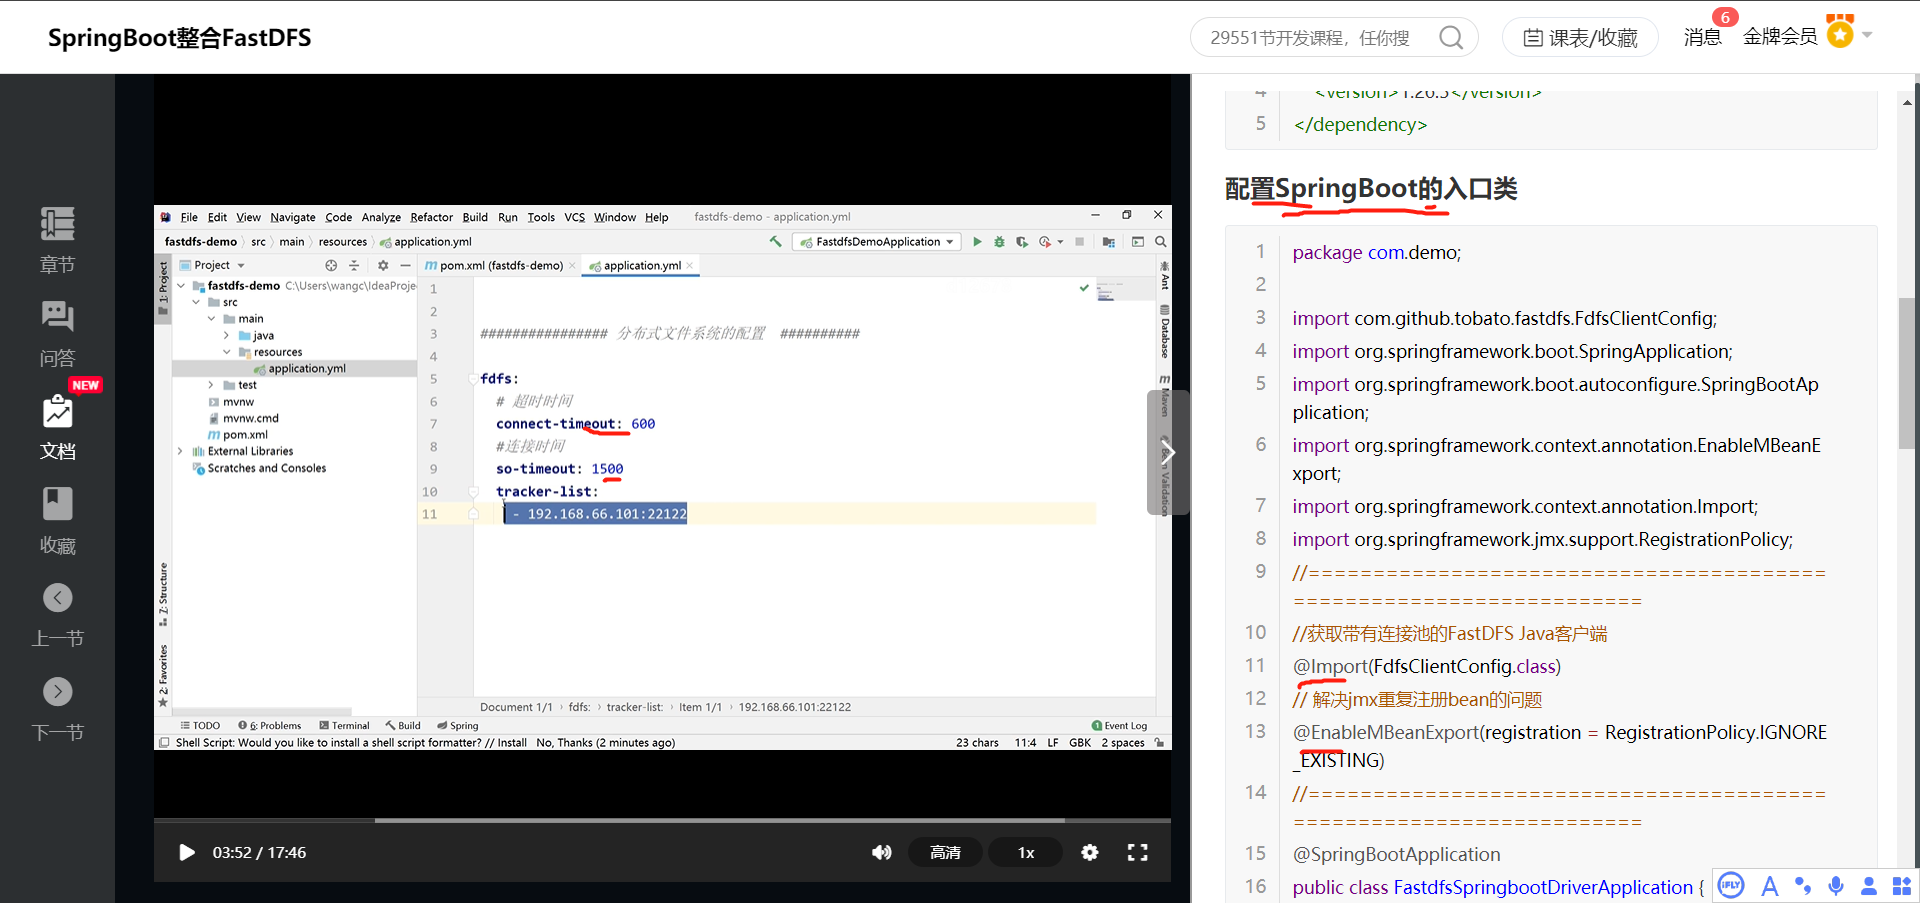
Task: Mute the video with the volume icon
Action: click(x=881, y=852)
